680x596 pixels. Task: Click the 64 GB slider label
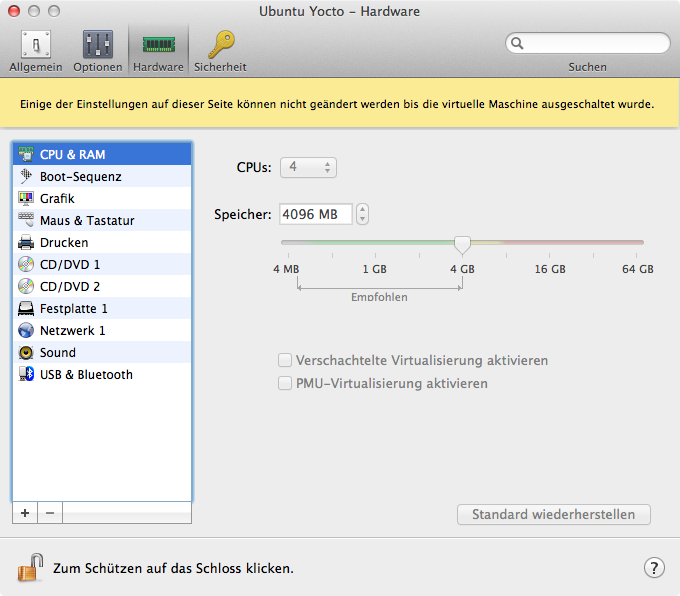click(x=638, y=269)
